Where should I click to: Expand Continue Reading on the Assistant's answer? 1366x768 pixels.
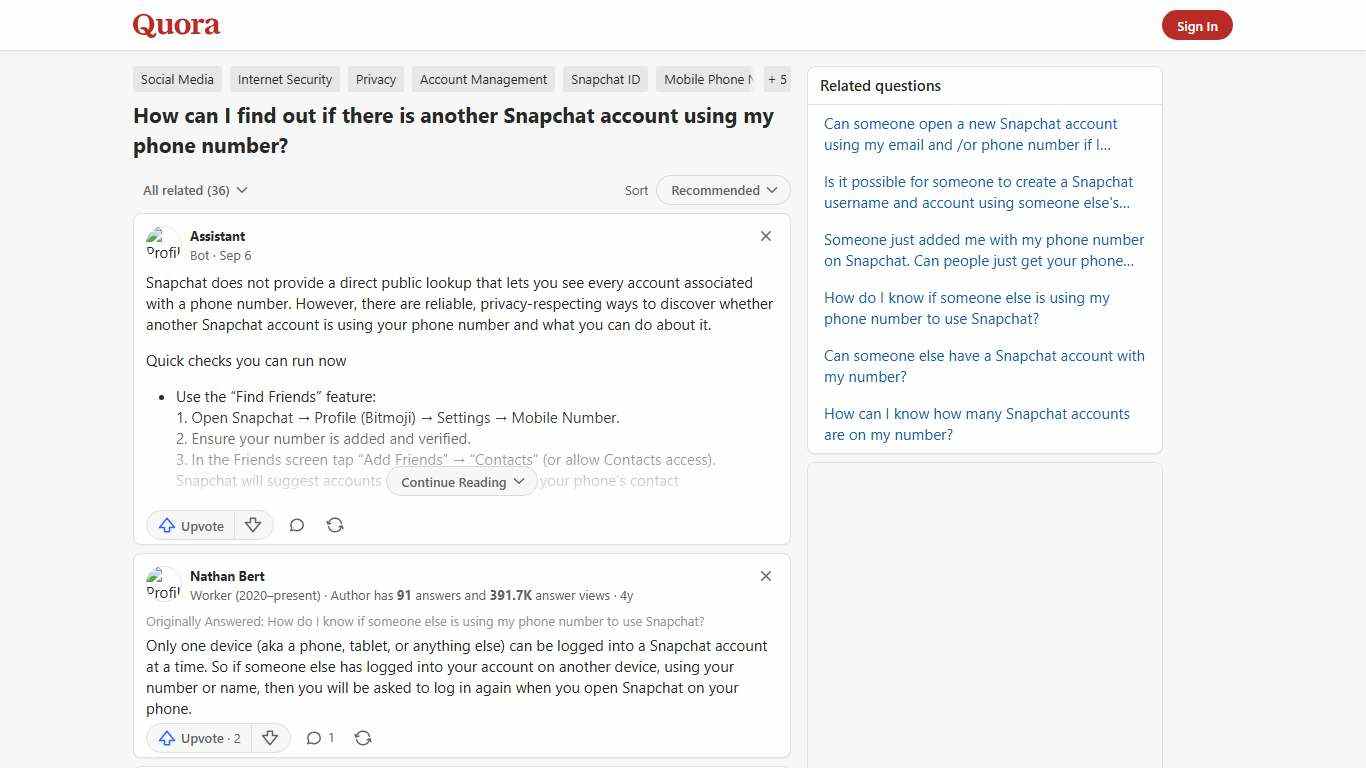pyautogui.click(x=461, y=481)
